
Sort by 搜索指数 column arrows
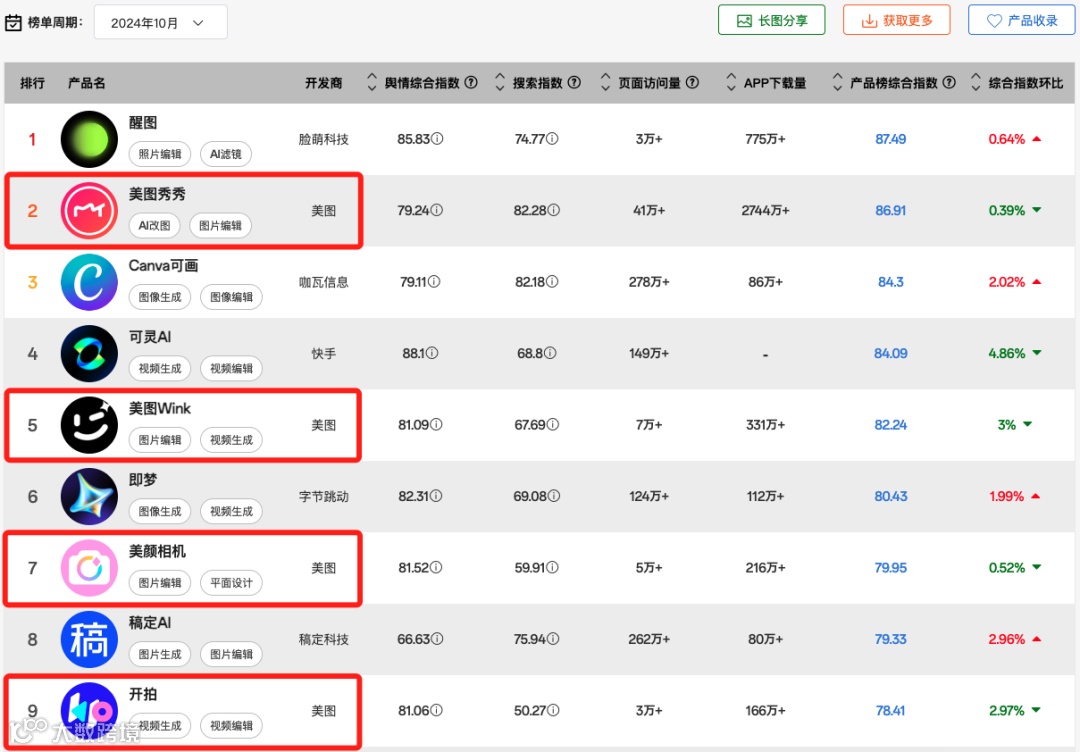click(500, 83)
